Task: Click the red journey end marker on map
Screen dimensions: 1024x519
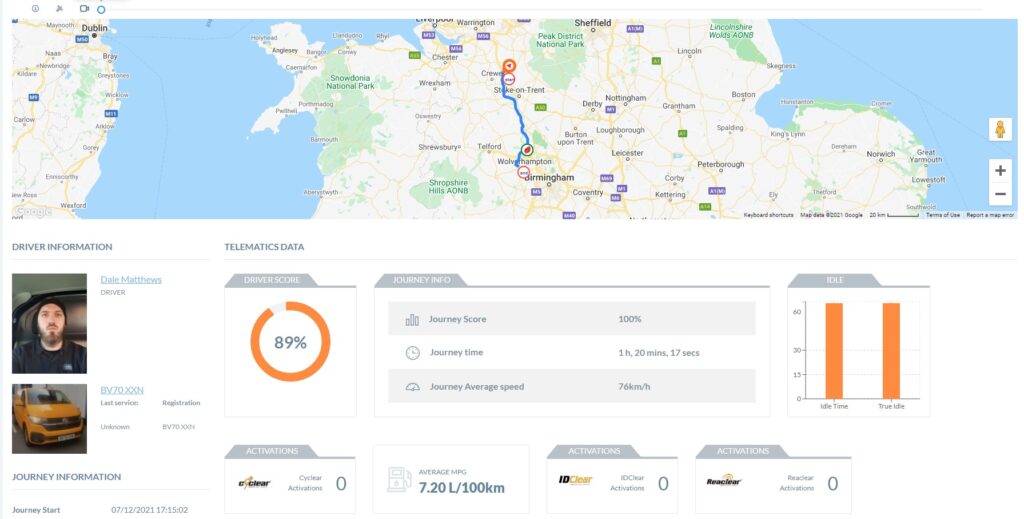Action: coord(523,172)
